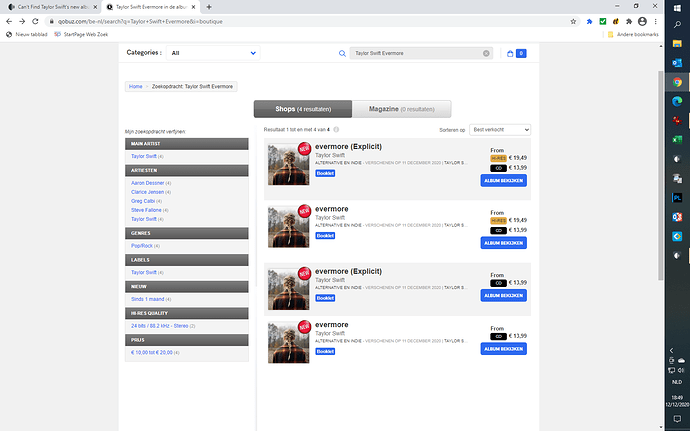Switch to the Shops results tab
The height and width of the screenshot is (431, 690).
pyautogui.click(x=303, y=109)
